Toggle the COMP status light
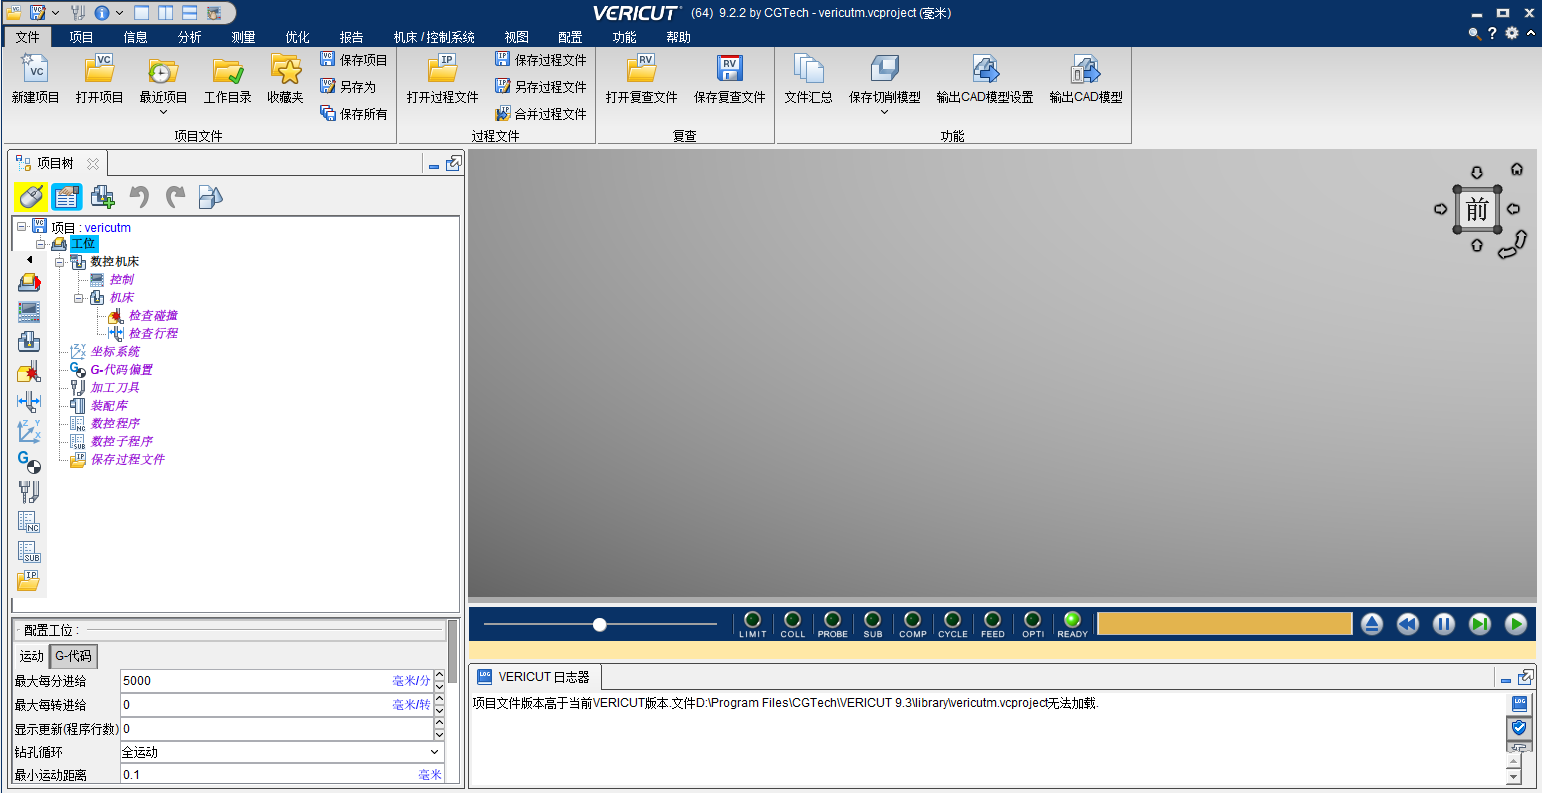Screen dimensions: 1542x793 pyautogui.click(x=913, y=620)
